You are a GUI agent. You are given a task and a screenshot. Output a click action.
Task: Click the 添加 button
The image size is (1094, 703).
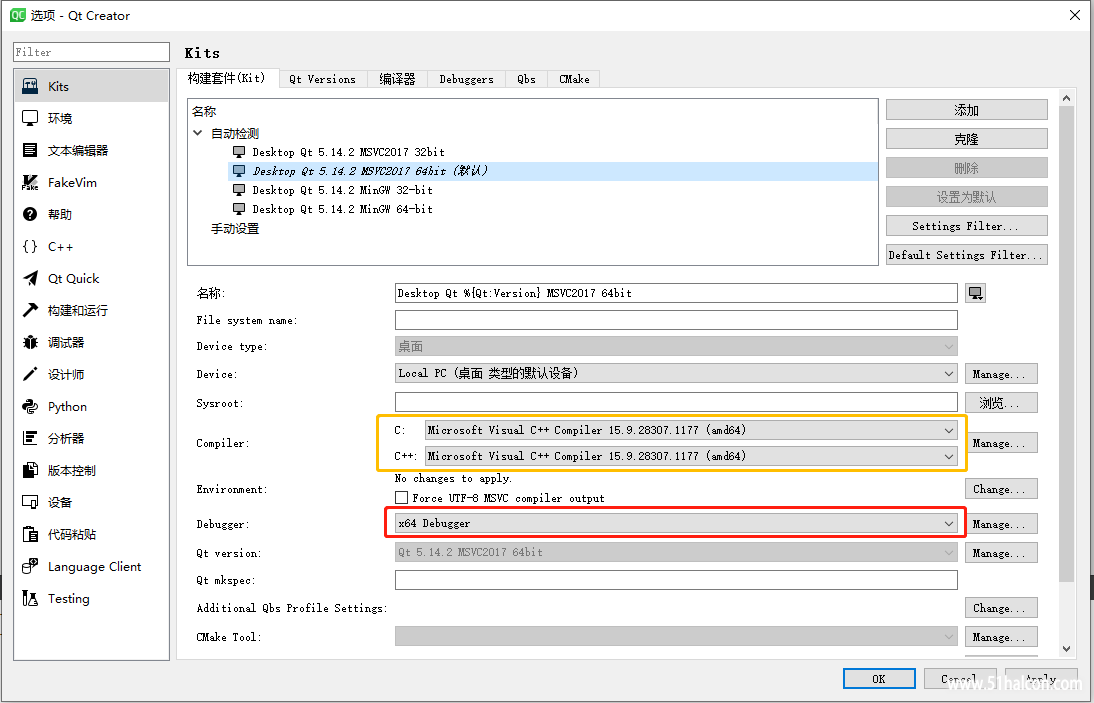(x=966, y=110)
